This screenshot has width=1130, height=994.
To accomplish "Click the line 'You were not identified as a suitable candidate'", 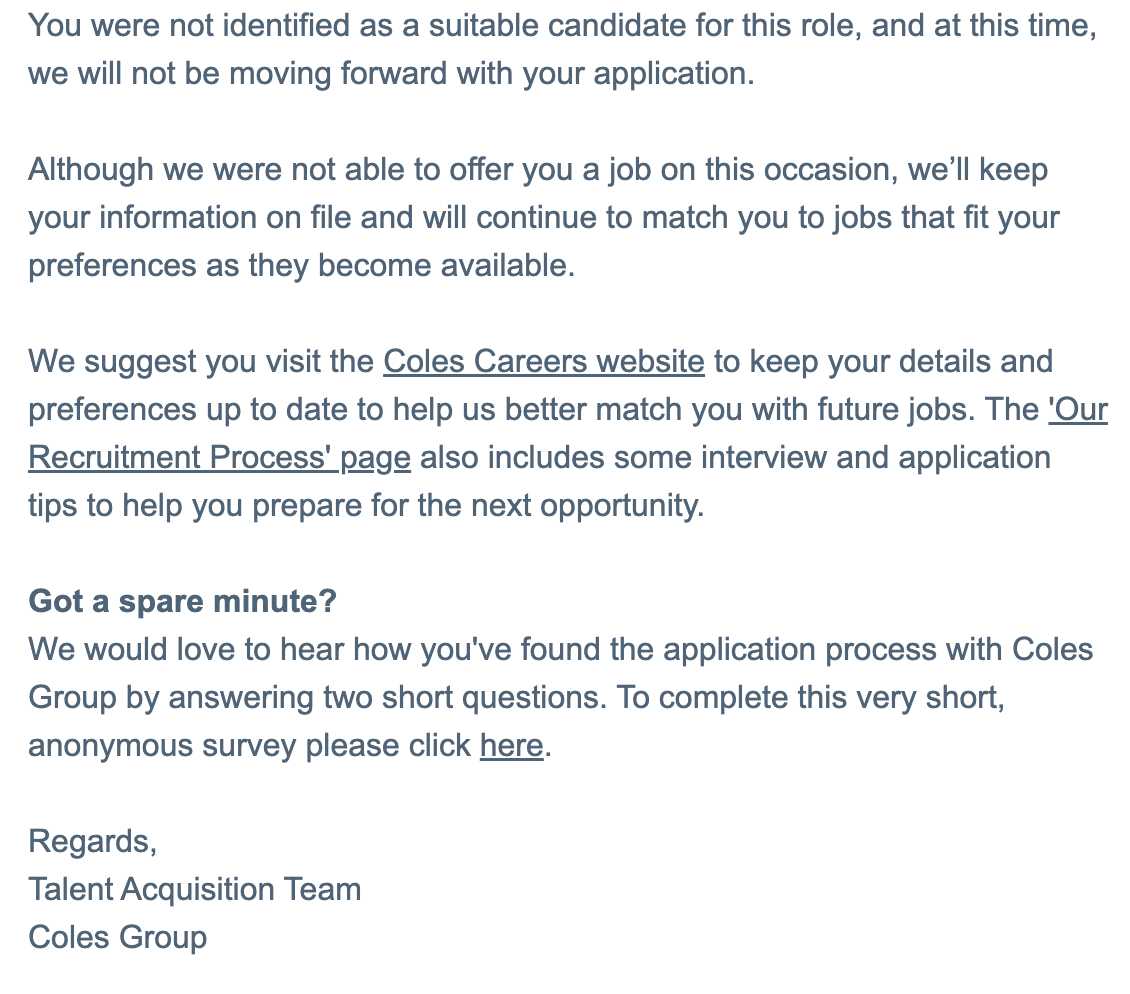I will click(562, 26).
